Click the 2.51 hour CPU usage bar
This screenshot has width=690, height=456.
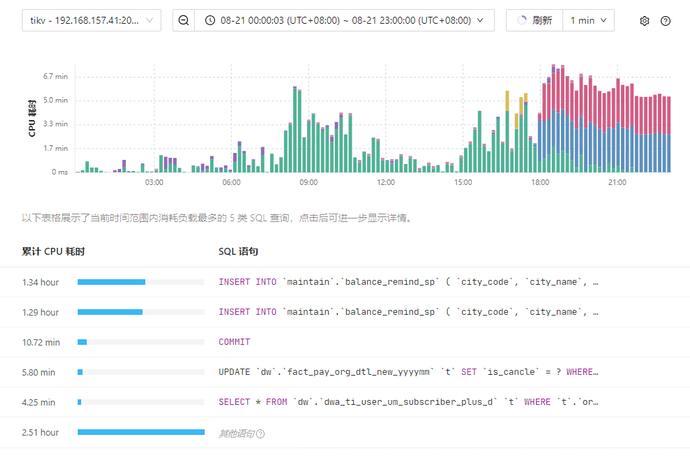pyautogui.click(x=140, y=432)
